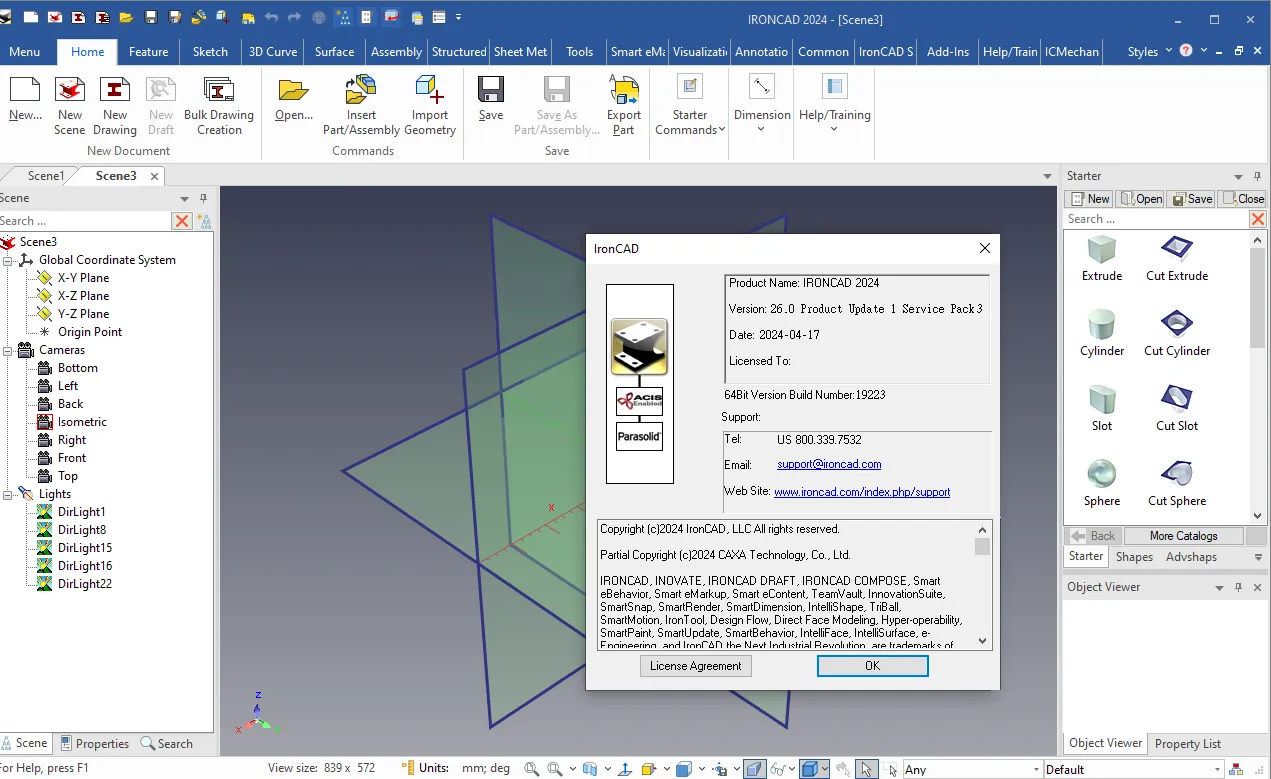This screenshot has width=1271, height=779.
Task: Collapse the Cameras tree node
Action: pyautogui.click(x=7, y=350)
